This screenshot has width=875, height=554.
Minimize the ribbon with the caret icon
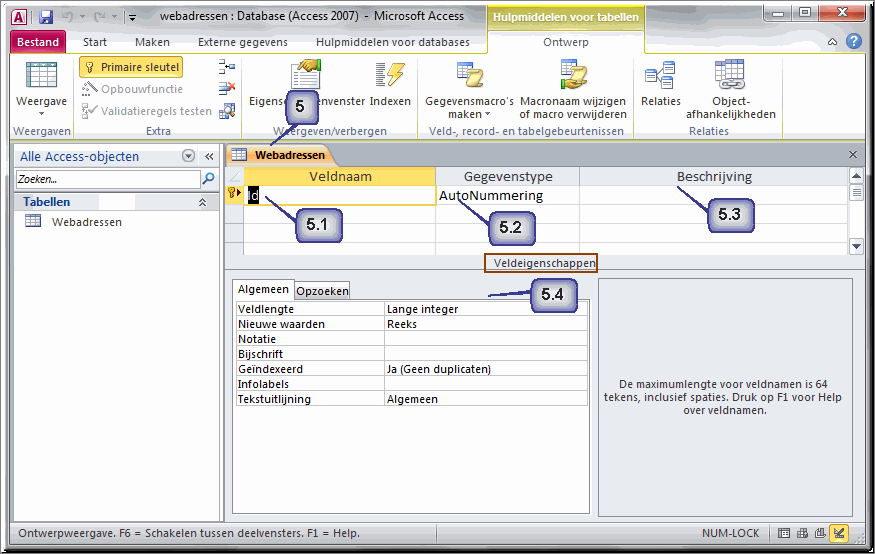point(832,42)
